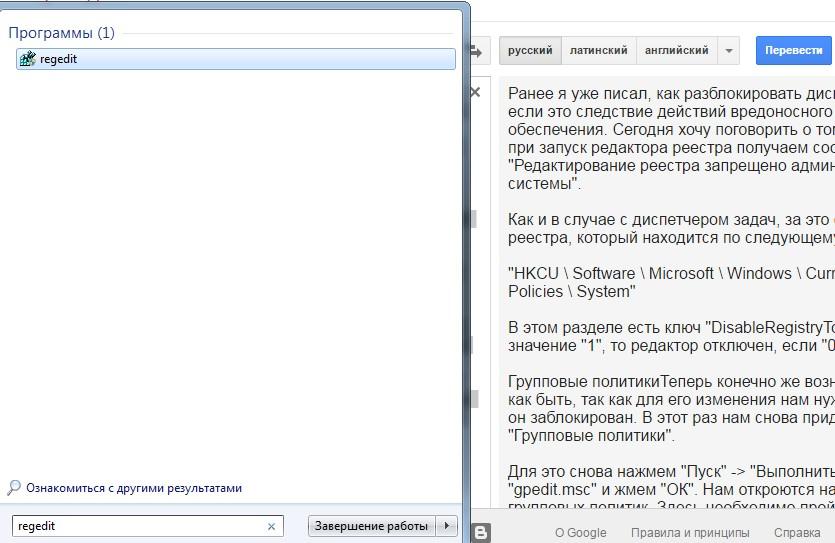Click the Программы (1) group header
The image size is (835, 543).
(62, 33)
